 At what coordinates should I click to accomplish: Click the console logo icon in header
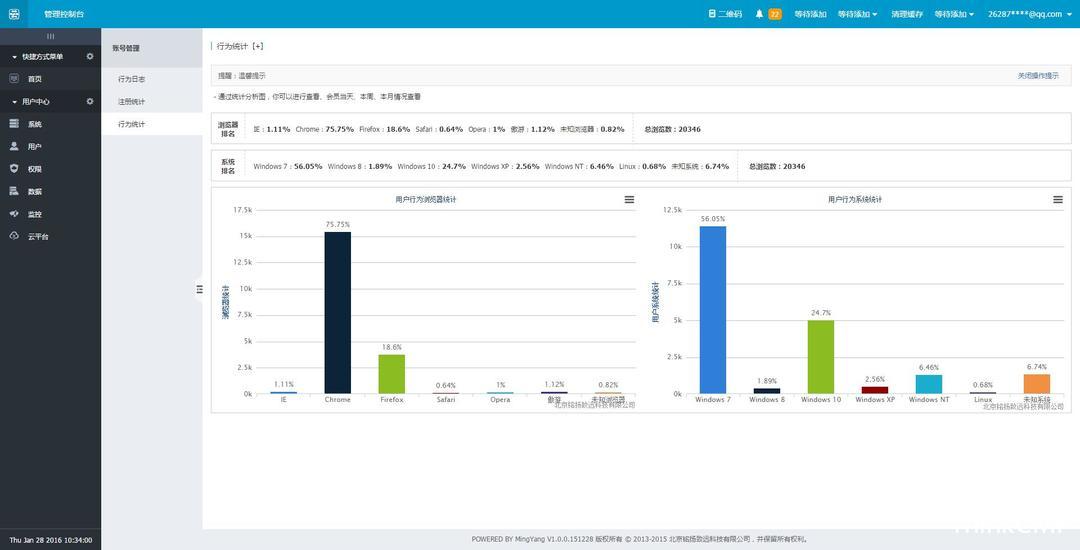coord(14,14)
